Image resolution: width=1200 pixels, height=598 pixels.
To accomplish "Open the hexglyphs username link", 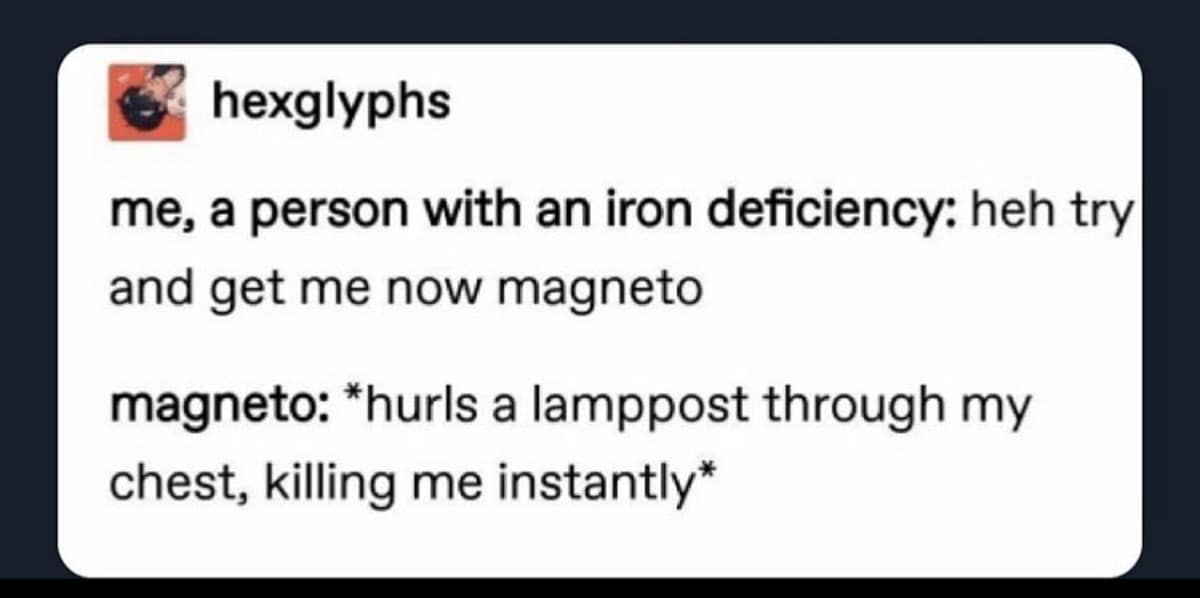I will (x=330, y=104).
